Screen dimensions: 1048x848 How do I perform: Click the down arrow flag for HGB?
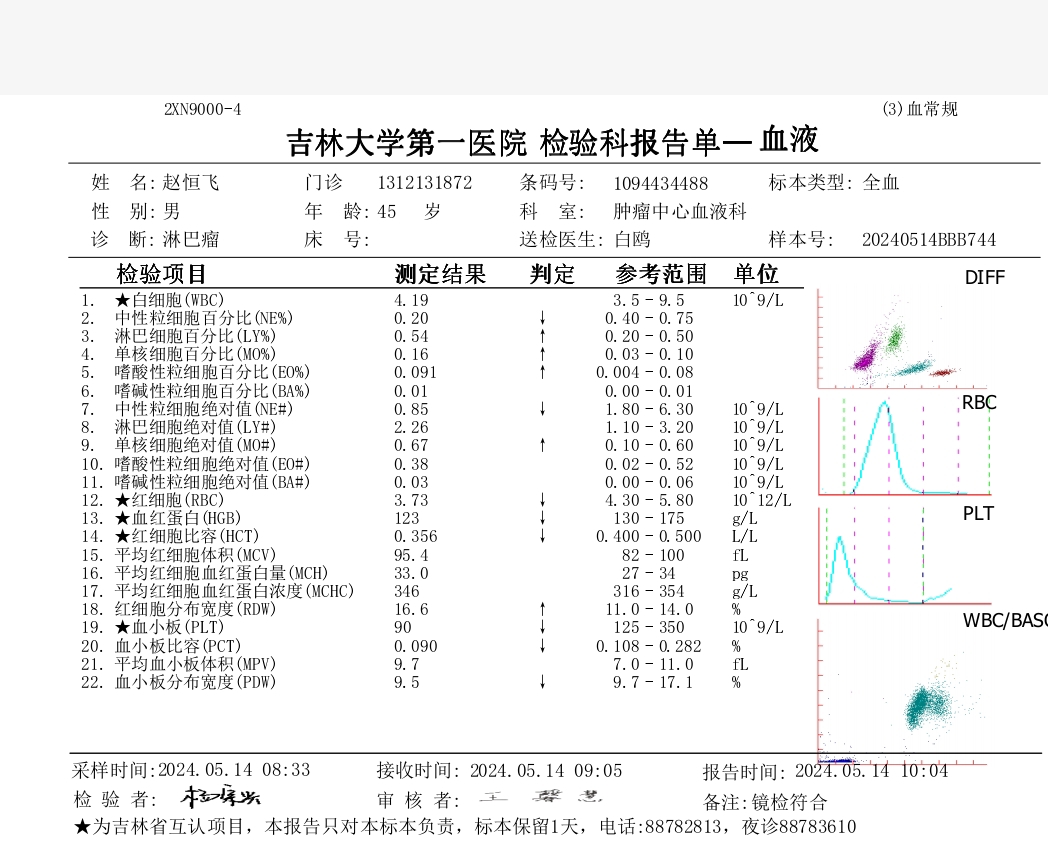[x=543, y=518]
